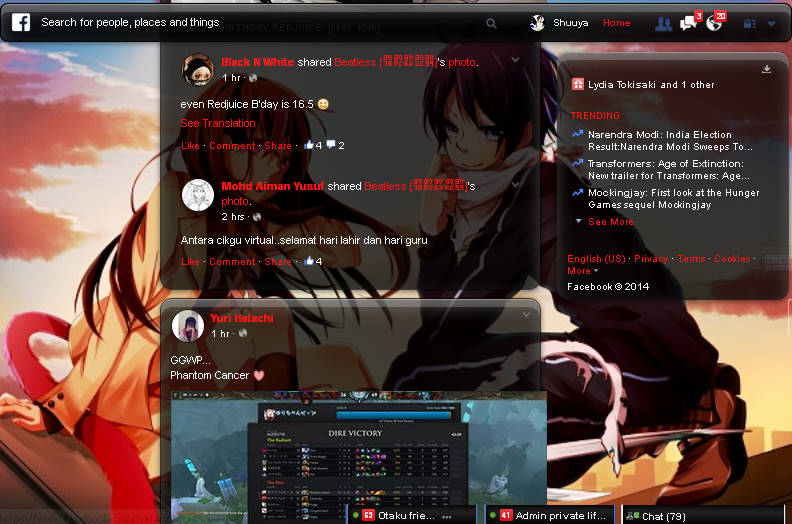Viewport: 792px width, 524px height.
Task: Click the Facebook logo icon
Action: click(21, 22)
